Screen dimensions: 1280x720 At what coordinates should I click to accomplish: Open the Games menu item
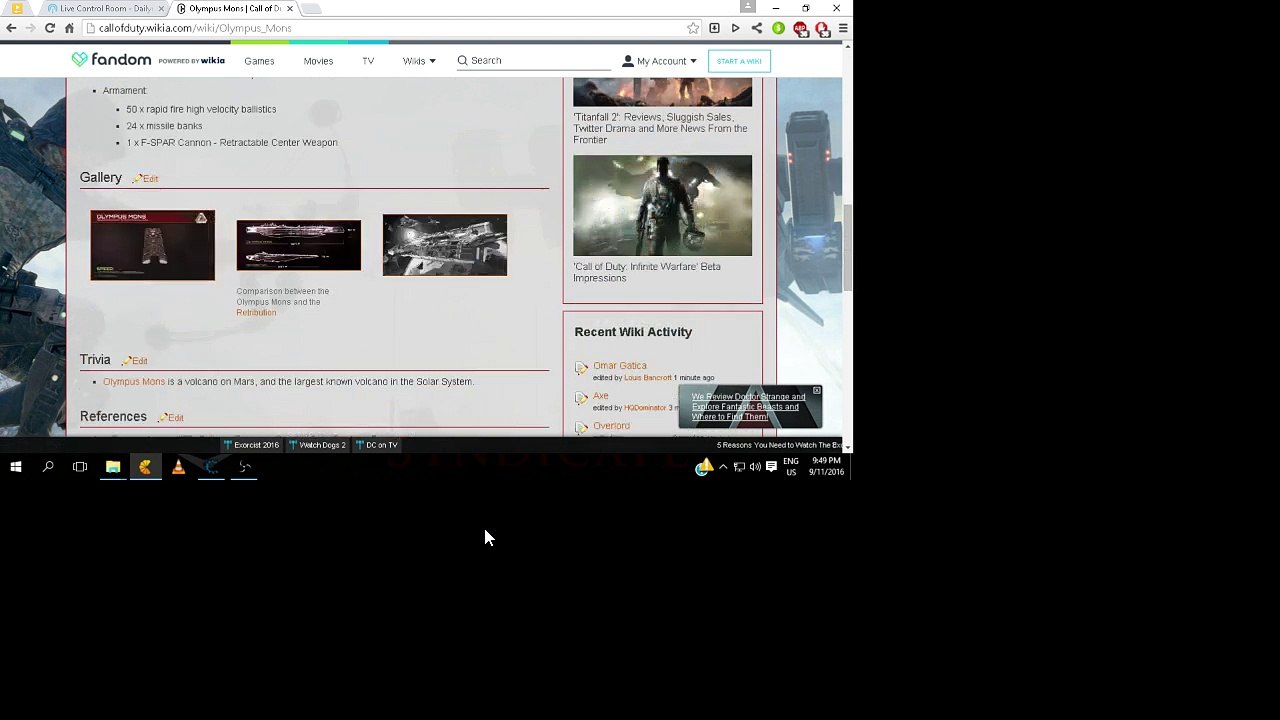(x=259, y=61)
